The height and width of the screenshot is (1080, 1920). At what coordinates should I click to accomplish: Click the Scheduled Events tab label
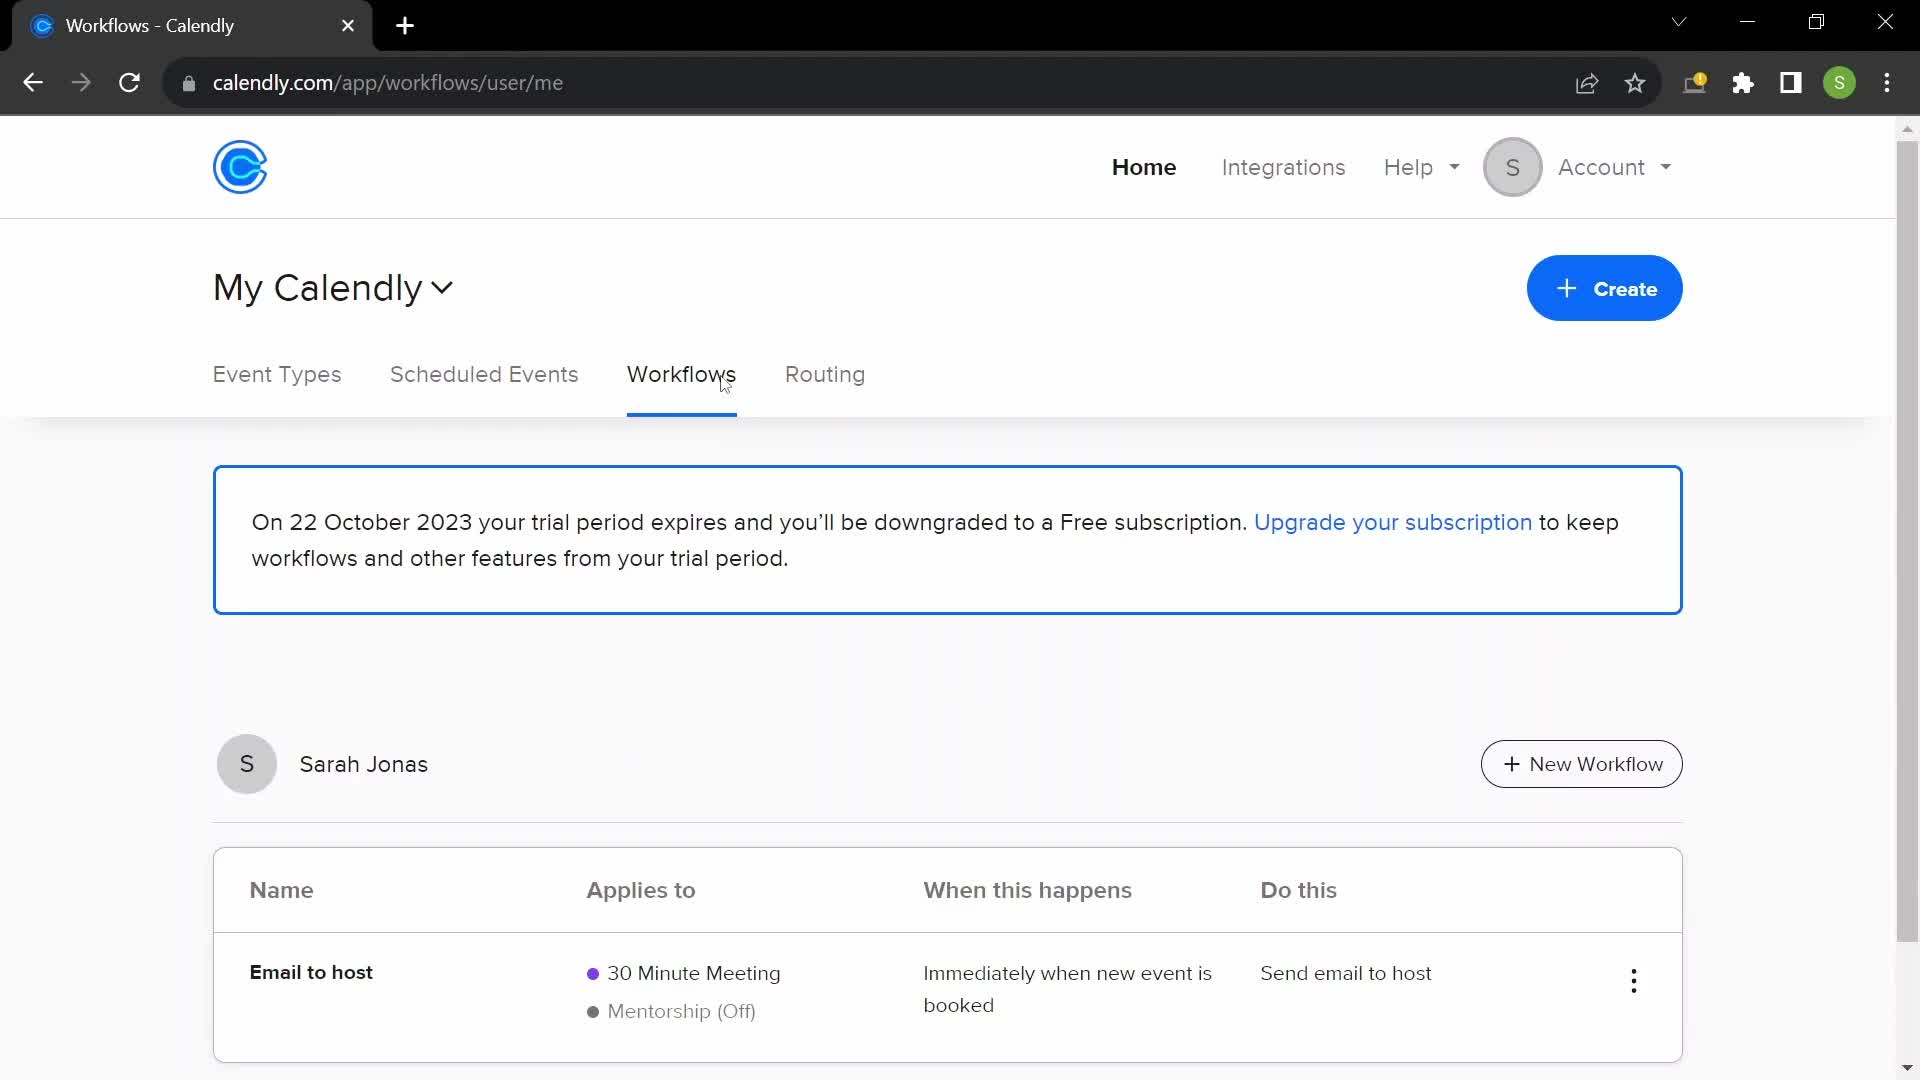tap(484, 375)
